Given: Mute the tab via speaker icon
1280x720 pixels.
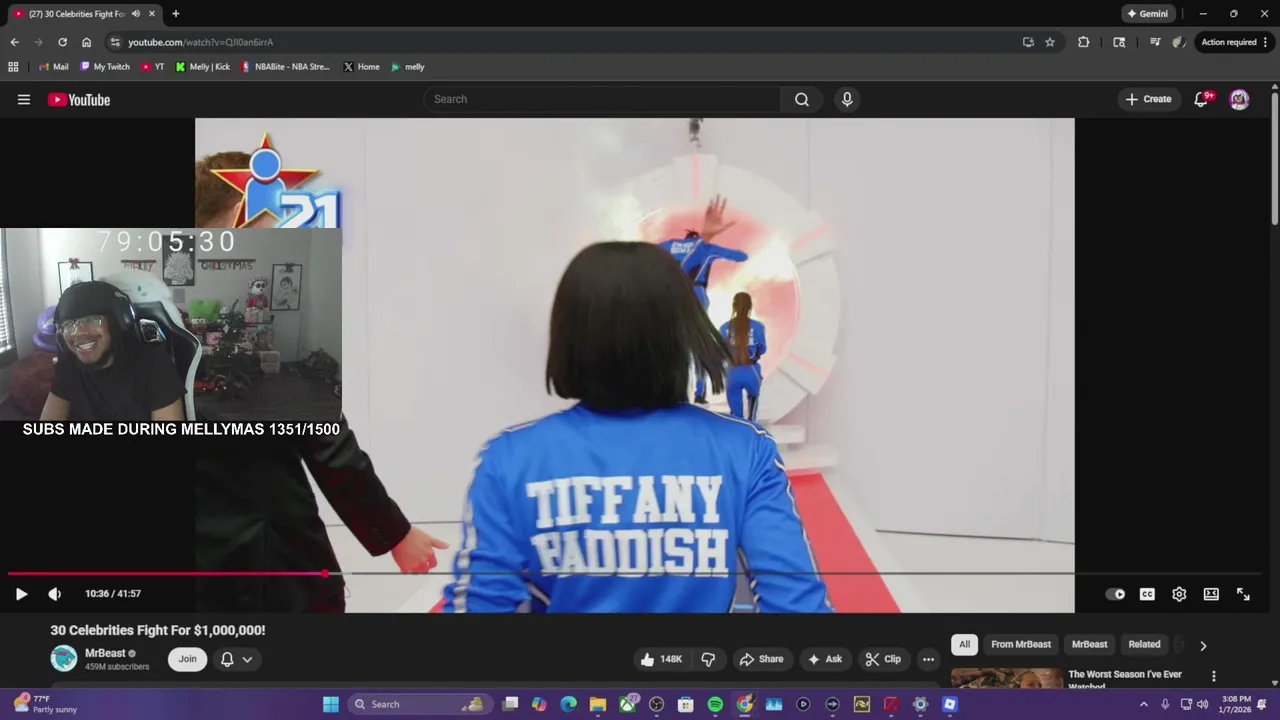Looking at the screenshot, I should (x=136, y=14).
